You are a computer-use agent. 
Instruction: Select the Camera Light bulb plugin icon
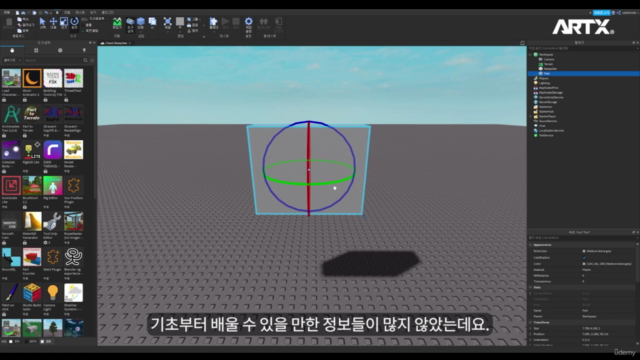[53, 293]
